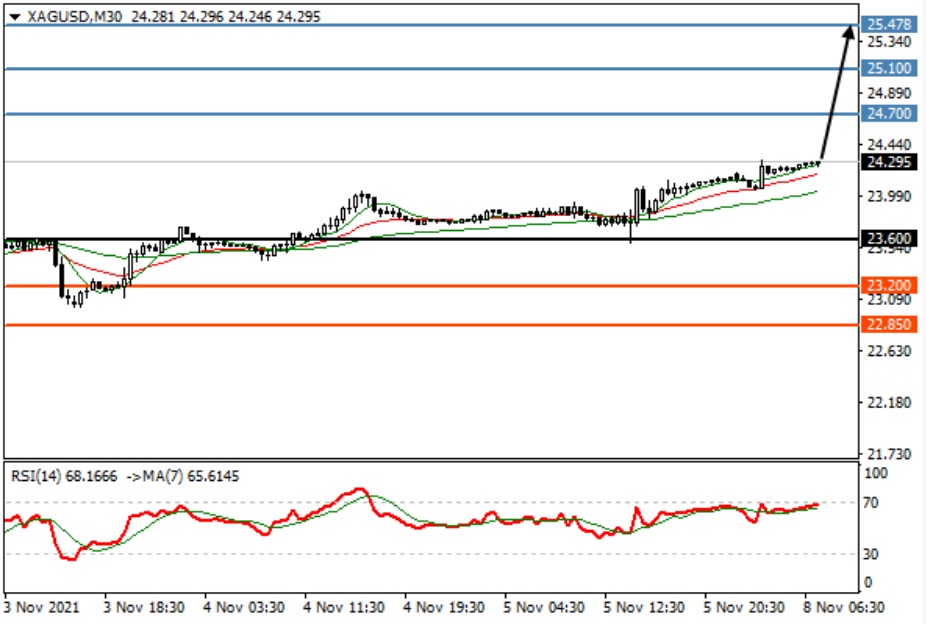Select the 25.478 resistance price label
The height and width of the screenshot is (624, 926).
click(x=890, y=24)
